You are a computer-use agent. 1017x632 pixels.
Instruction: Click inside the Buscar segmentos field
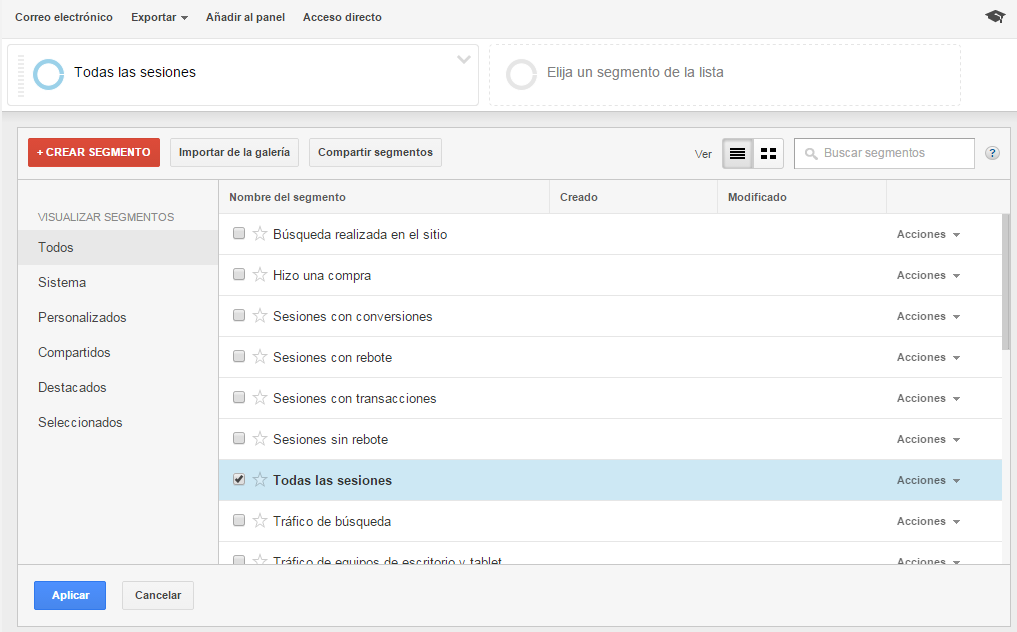point(890,153)
